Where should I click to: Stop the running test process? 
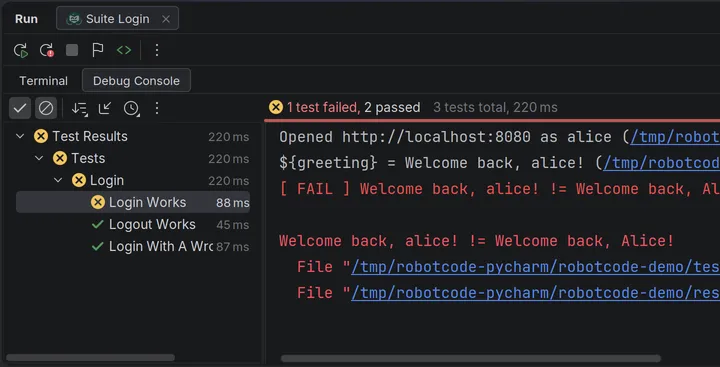click(x=72, y=50)
